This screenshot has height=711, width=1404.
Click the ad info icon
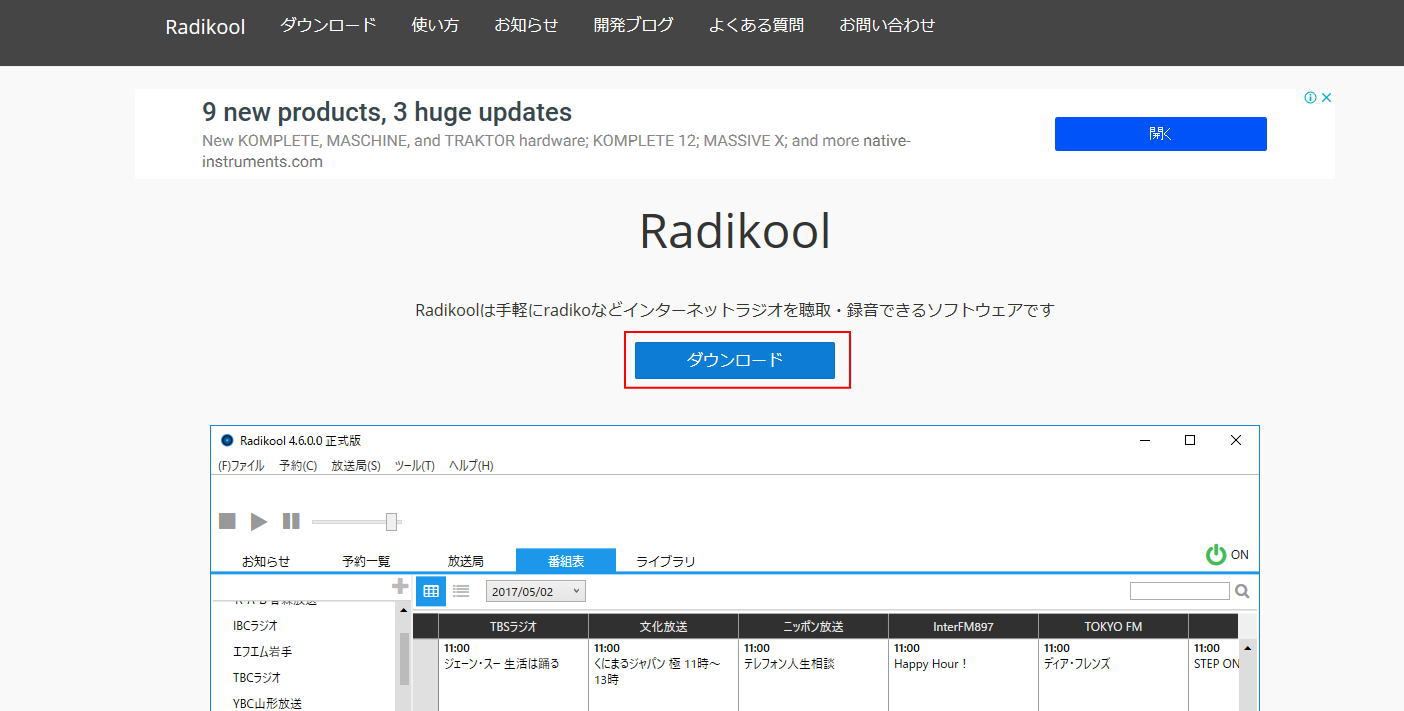tap(1310, 97)
